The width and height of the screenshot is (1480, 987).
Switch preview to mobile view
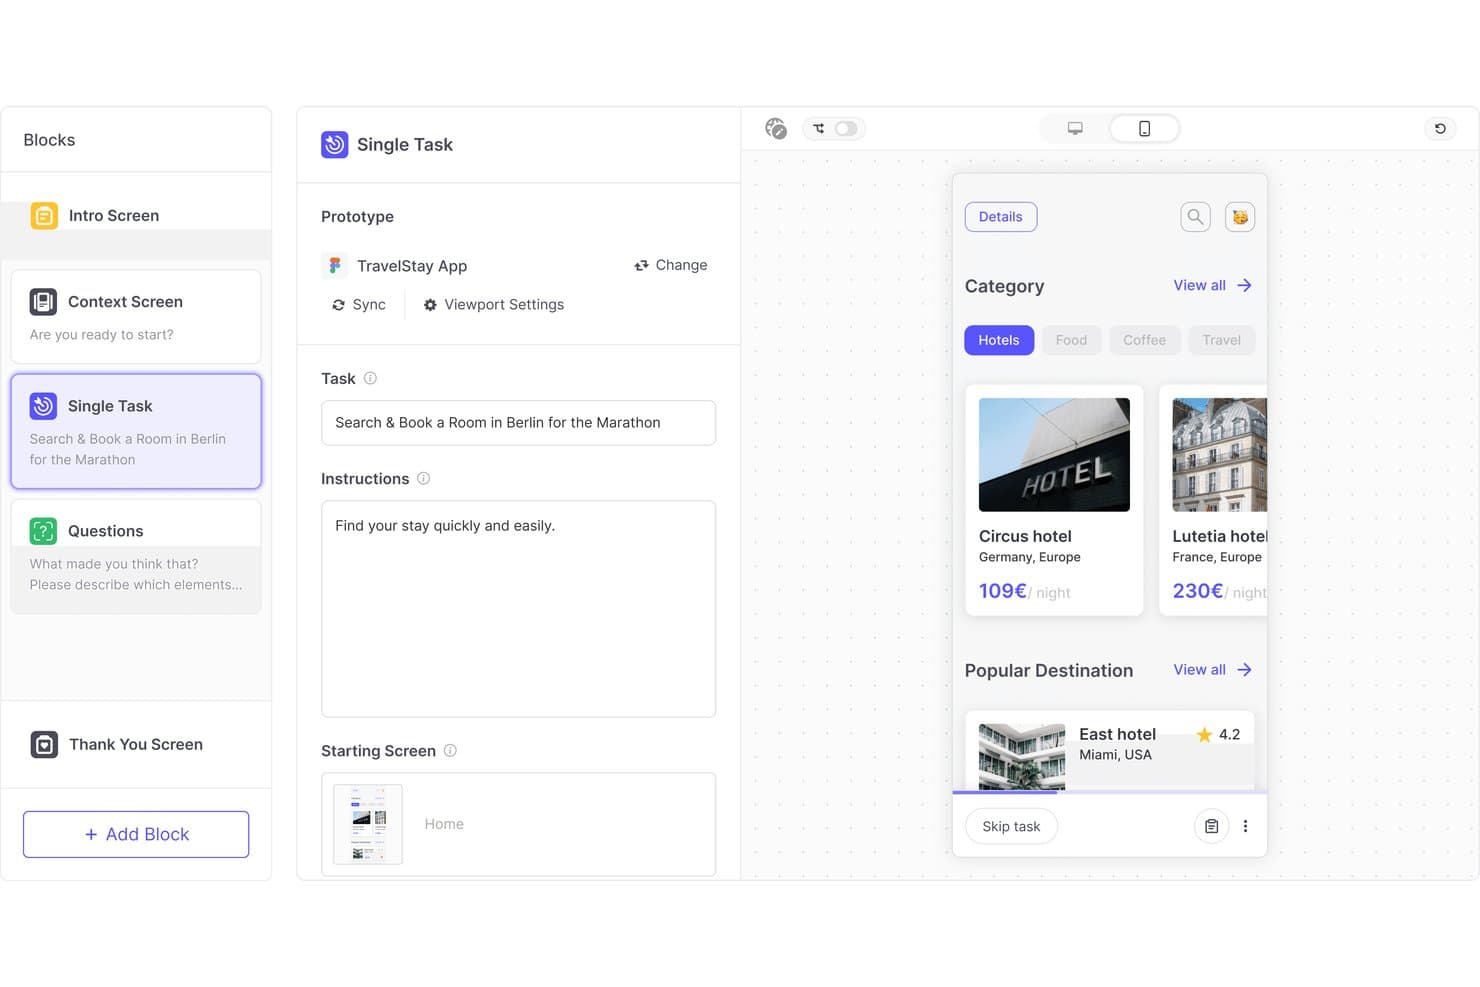pos(1144,128)
